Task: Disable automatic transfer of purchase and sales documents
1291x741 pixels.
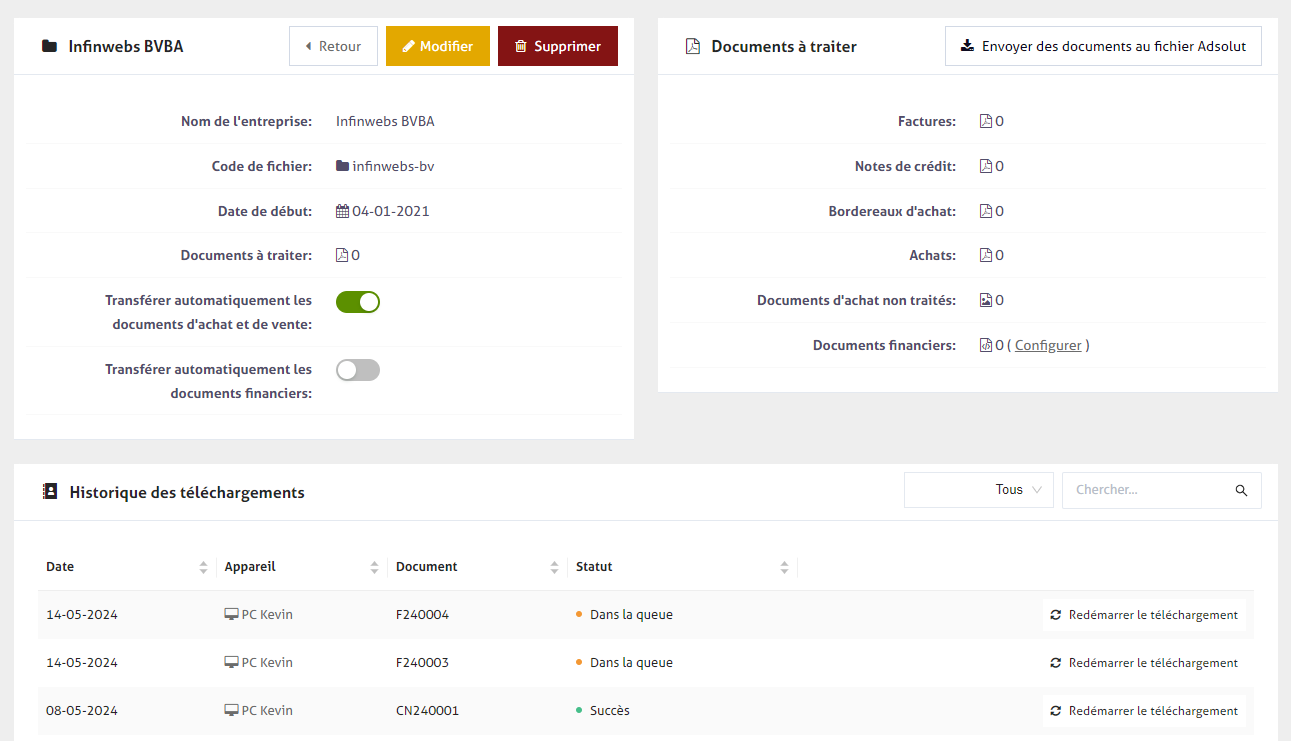Action: [x=358, y=302]
